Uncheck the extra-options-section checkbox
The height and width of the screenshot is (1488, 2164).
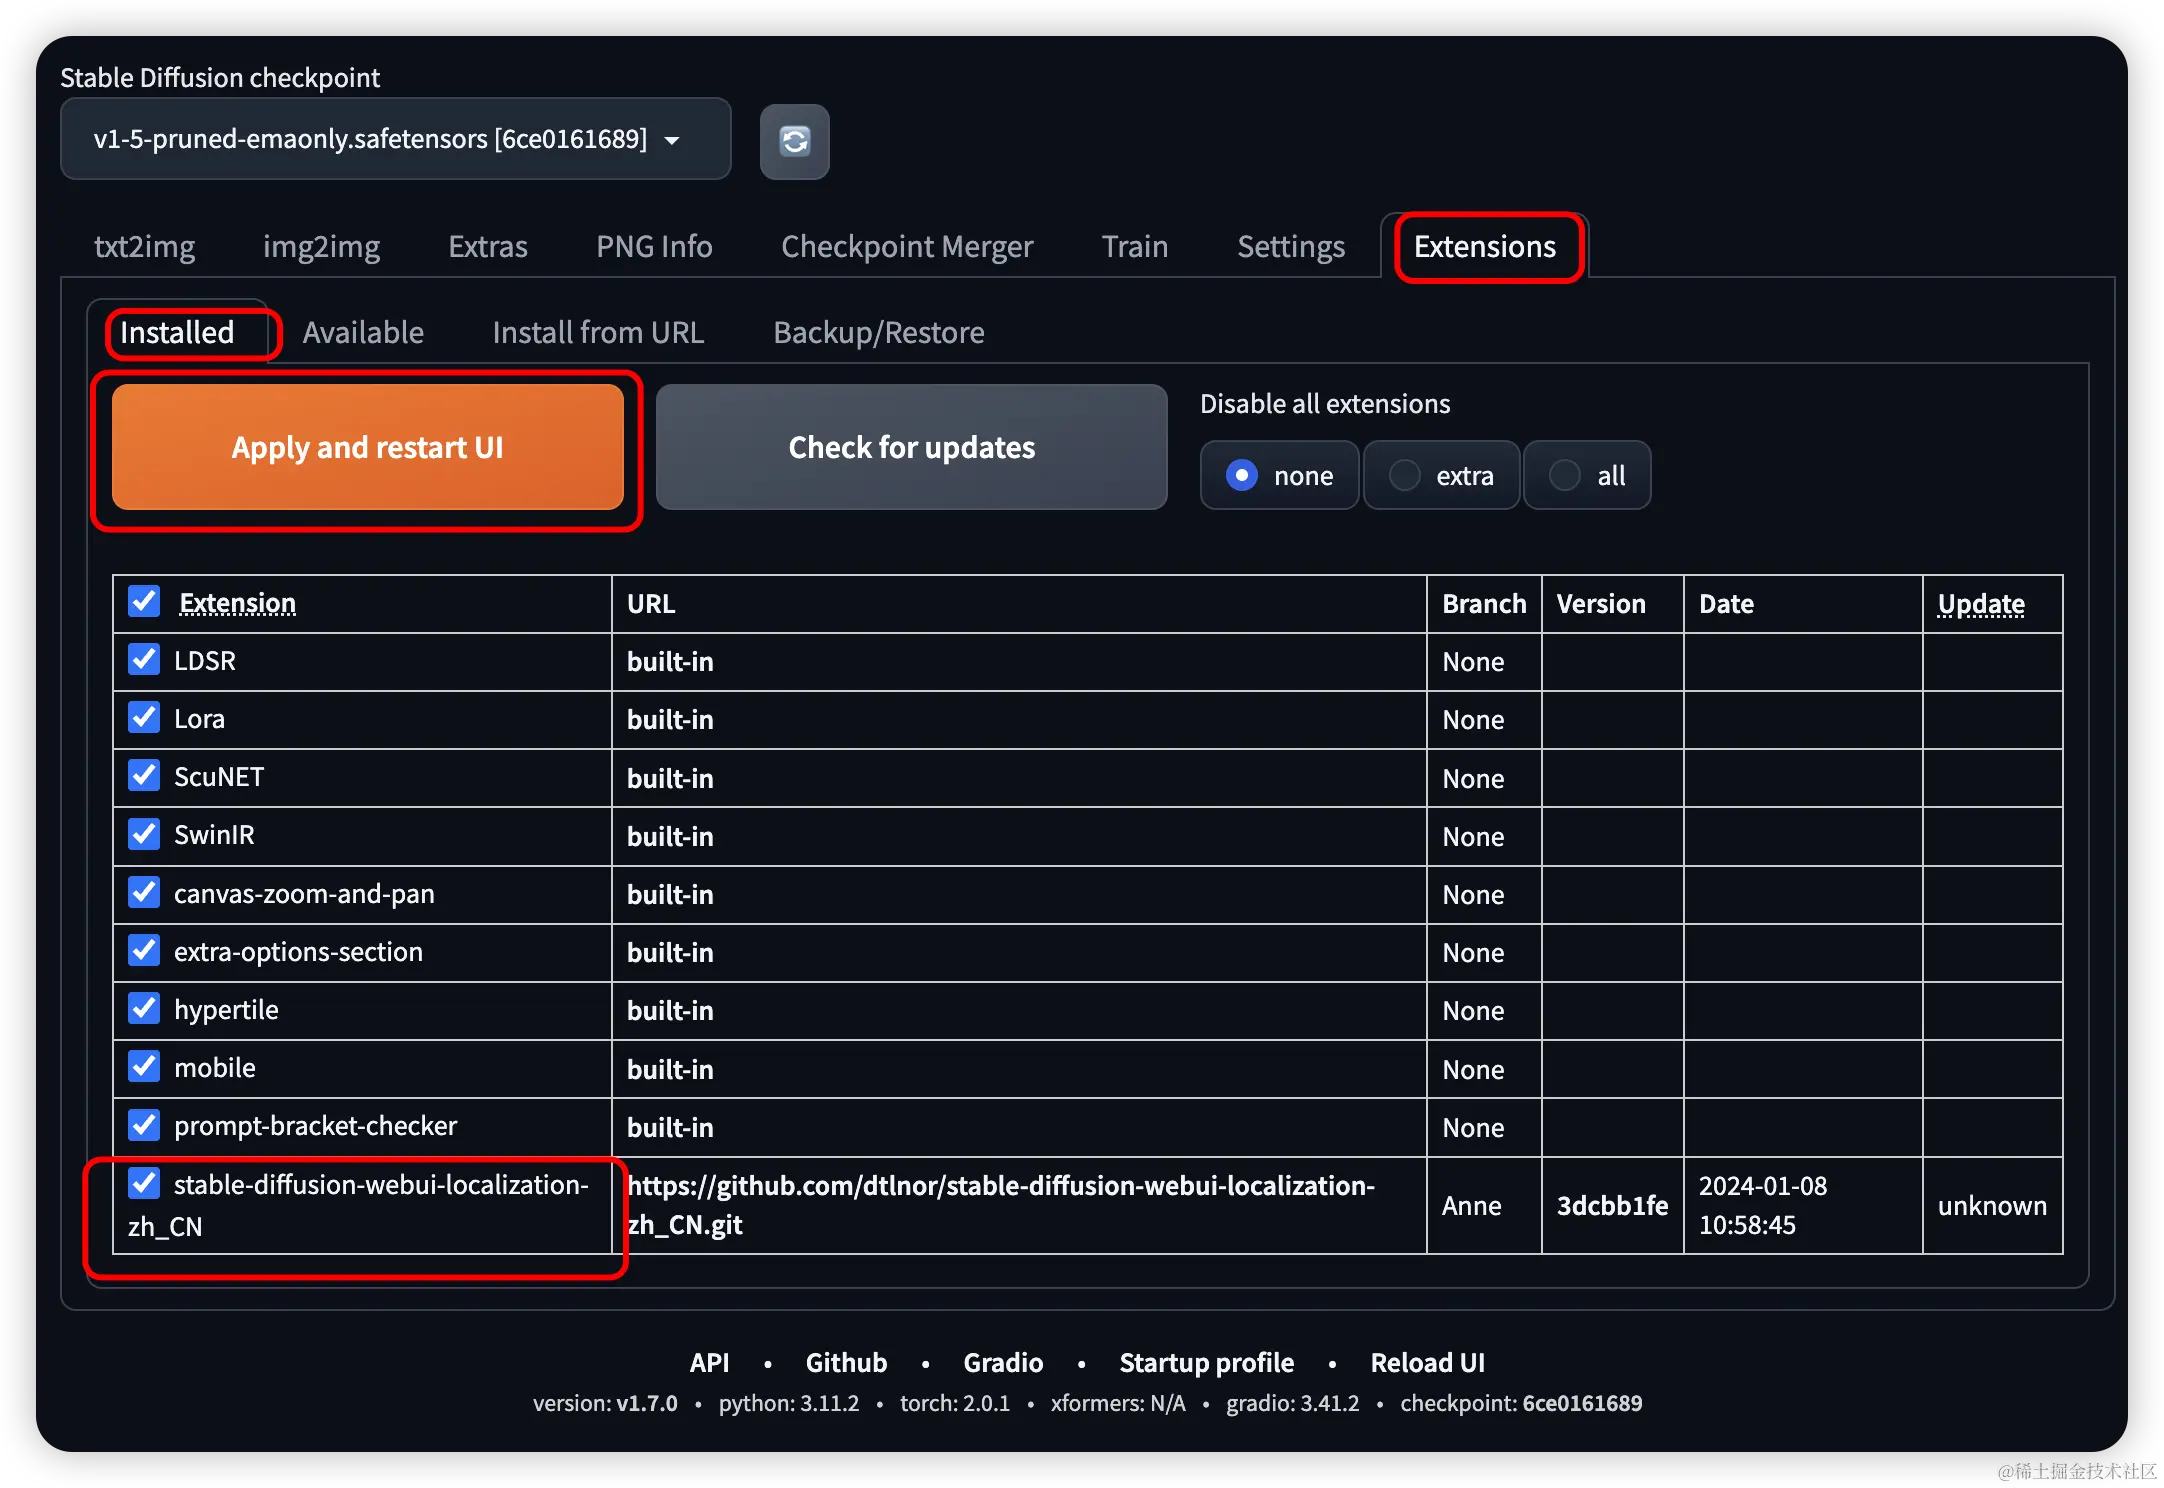point(144,950)
